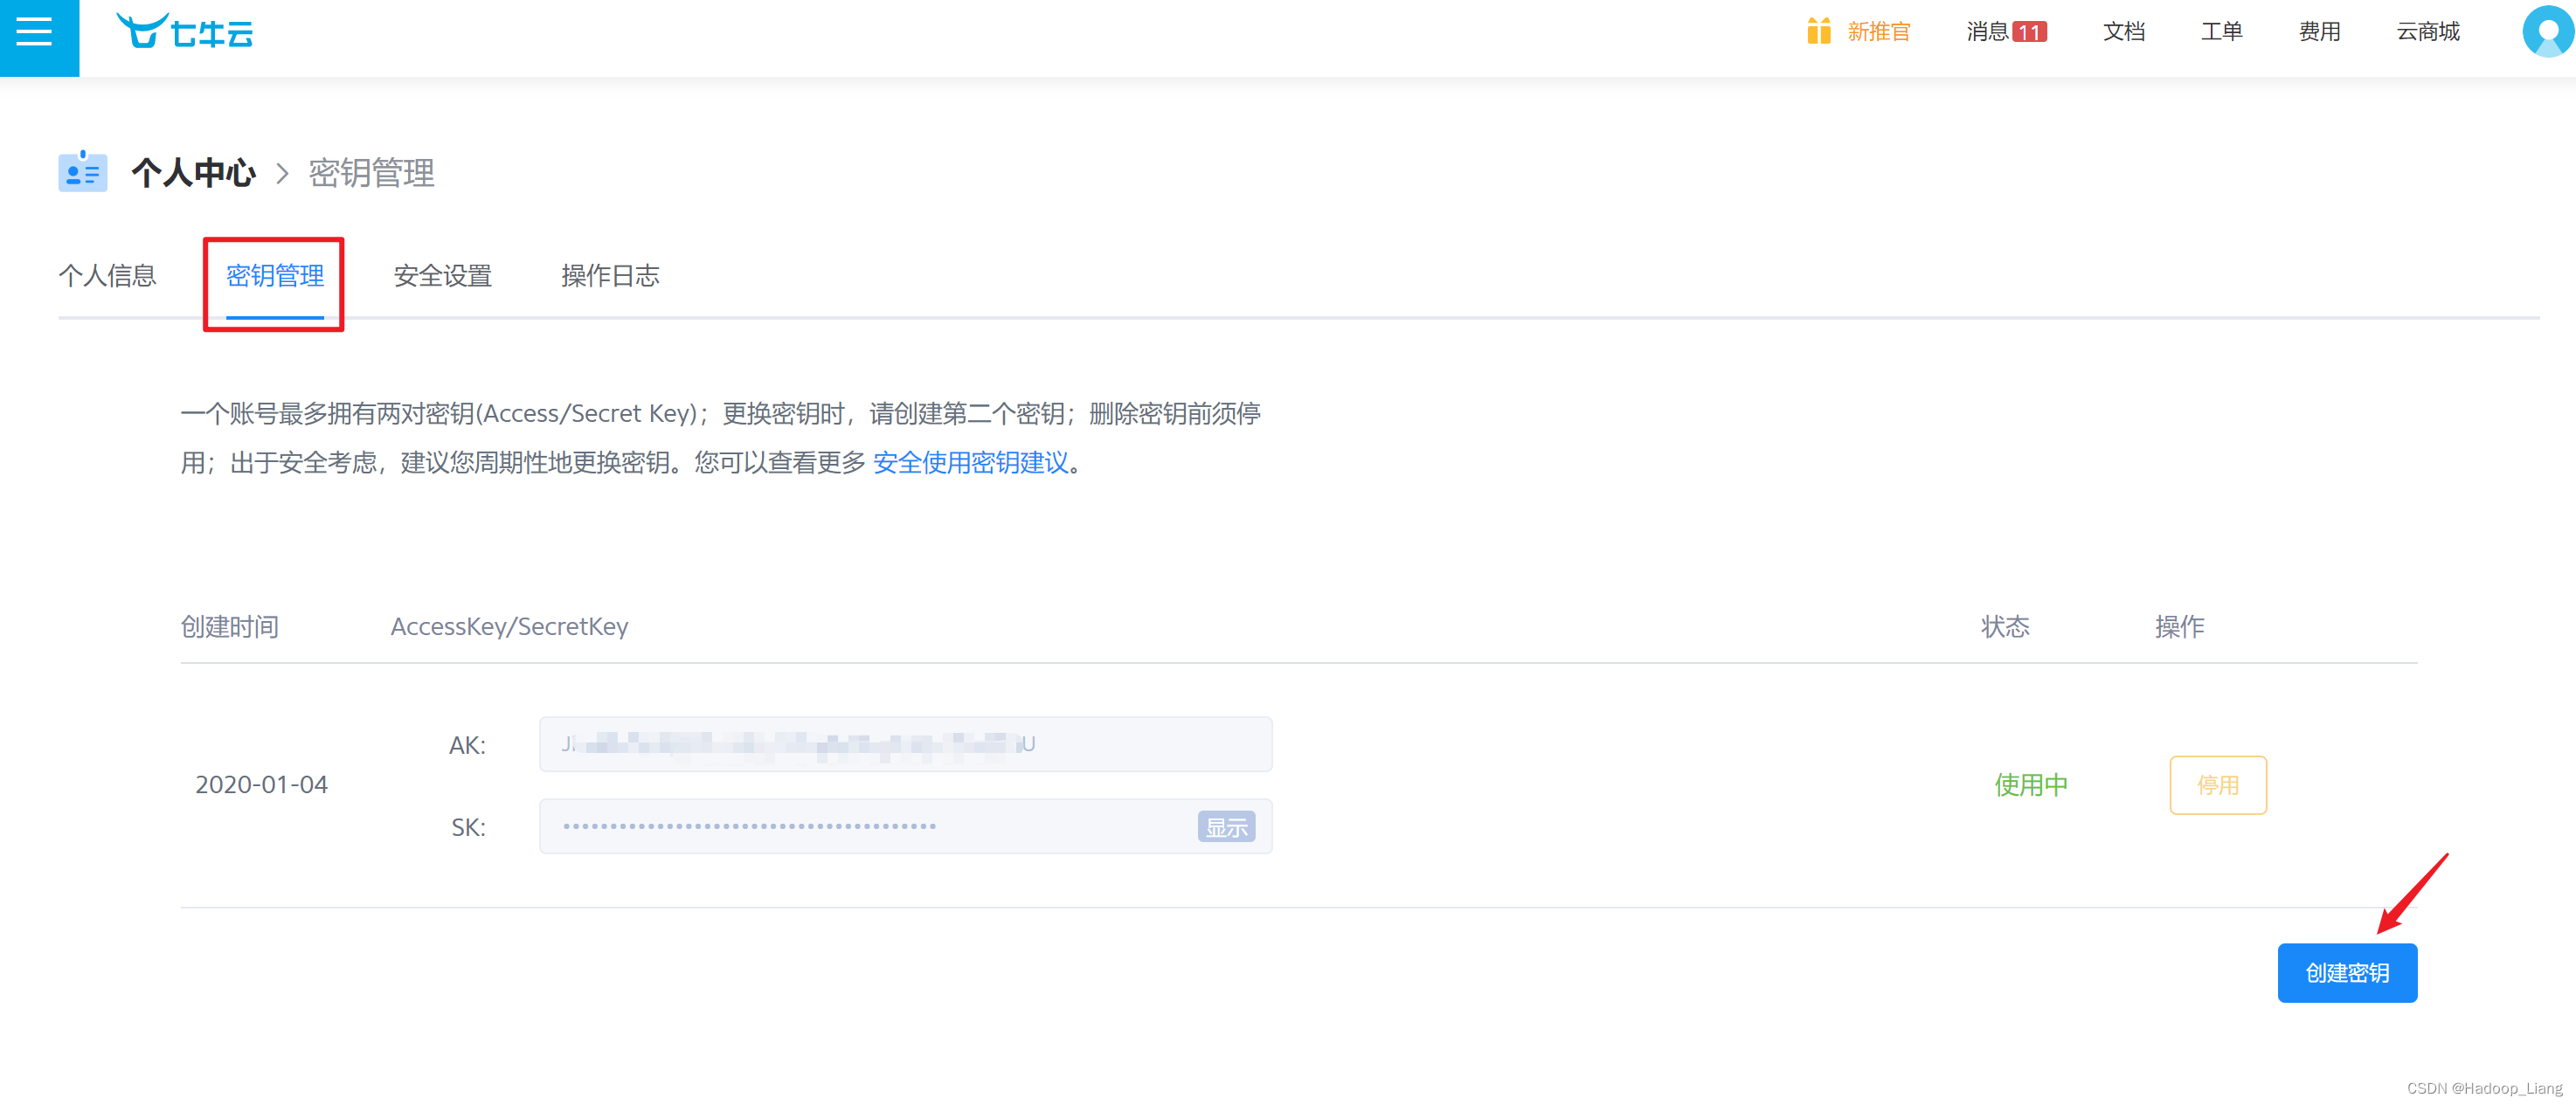Click the 七牛云 logo
2576x1105 pixels.
pos(184,31)
